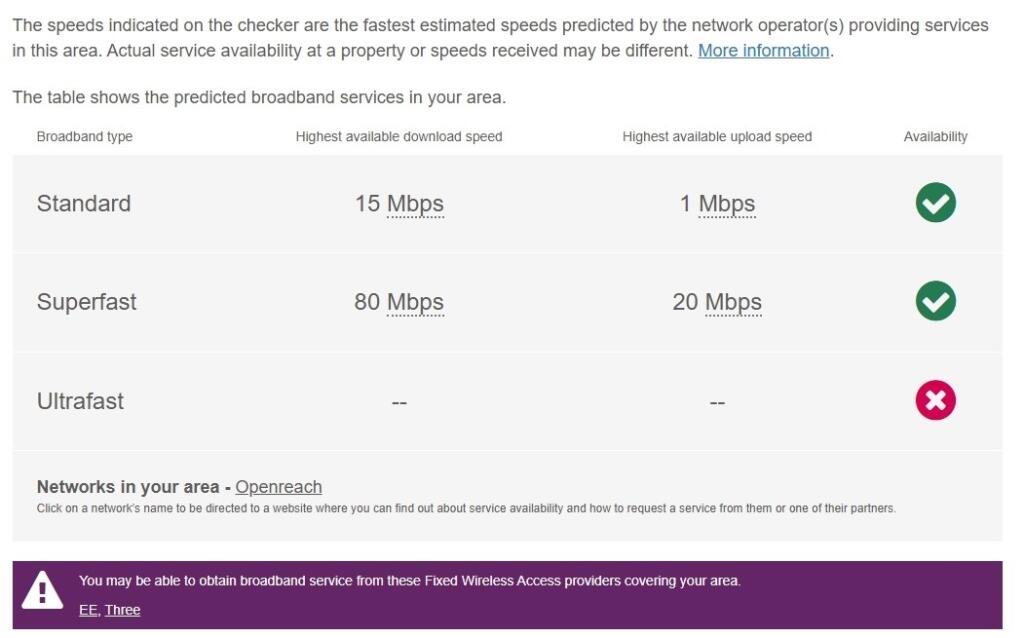Click the "Highest available upload speed" header

pyautogui.click(x=717, y=137)
